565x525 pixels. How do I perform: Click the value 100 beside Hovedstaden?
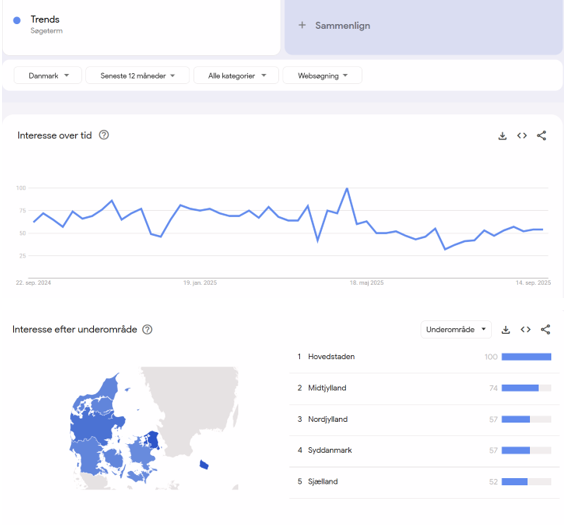491,357
